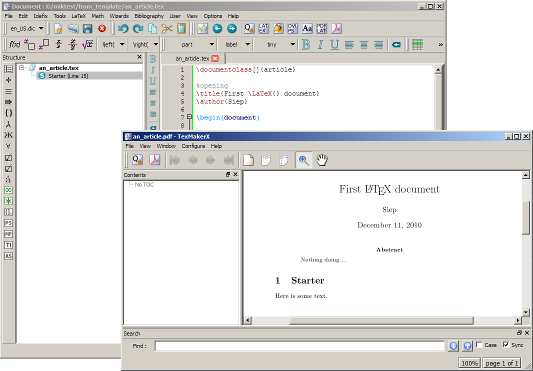Collapse the an_article.tex tree node

pos(22,68)
